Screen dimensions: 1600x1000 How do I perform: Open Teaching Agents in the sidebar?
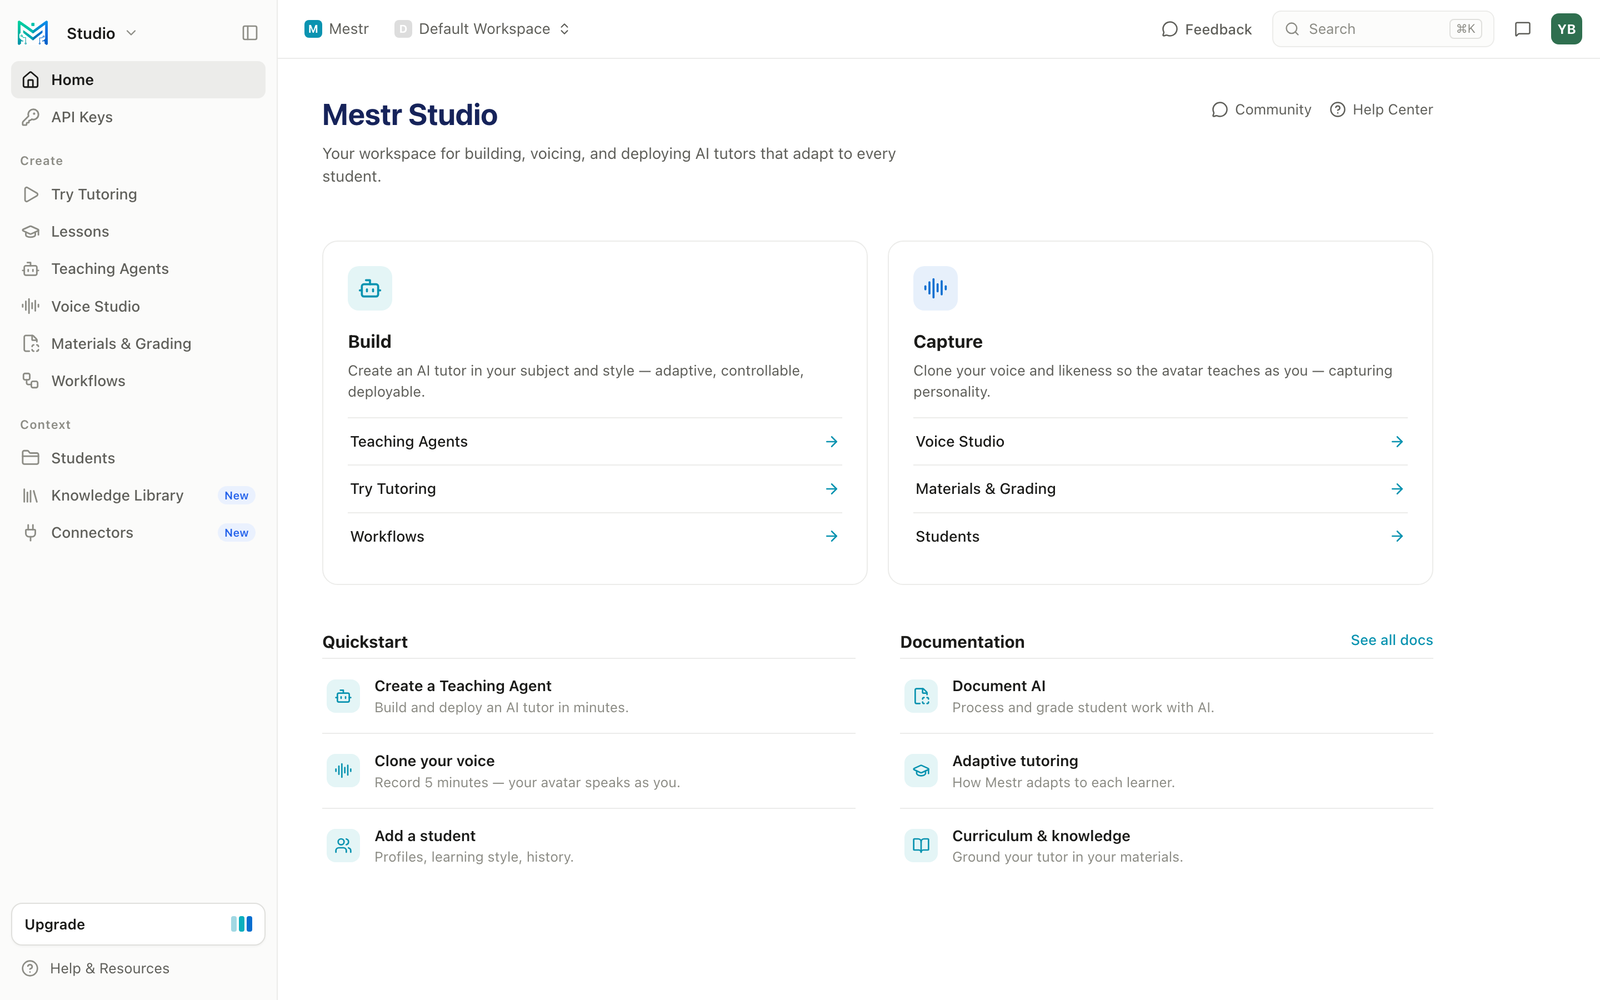138,269
